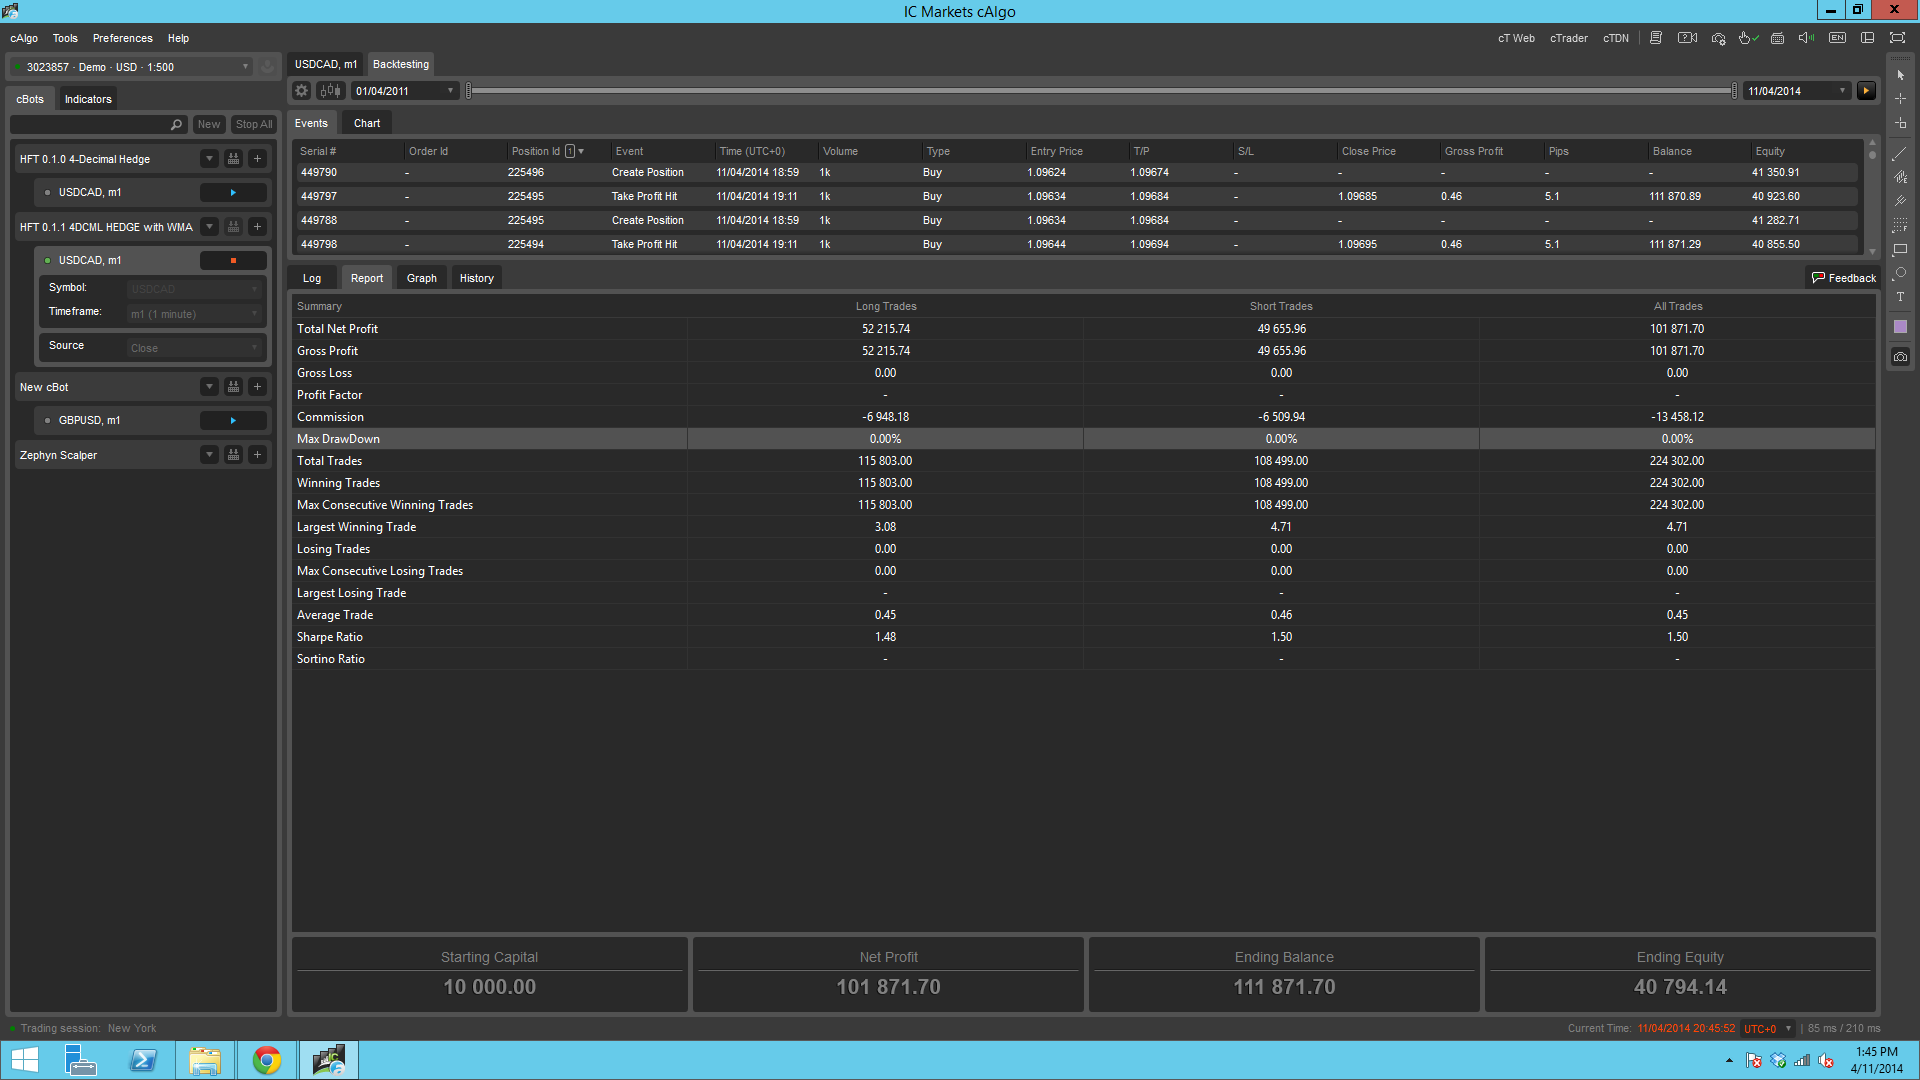This screenshot has width=1920, height=1080.
Task: Open the Preferences menu
Action: tap(123, 39)
